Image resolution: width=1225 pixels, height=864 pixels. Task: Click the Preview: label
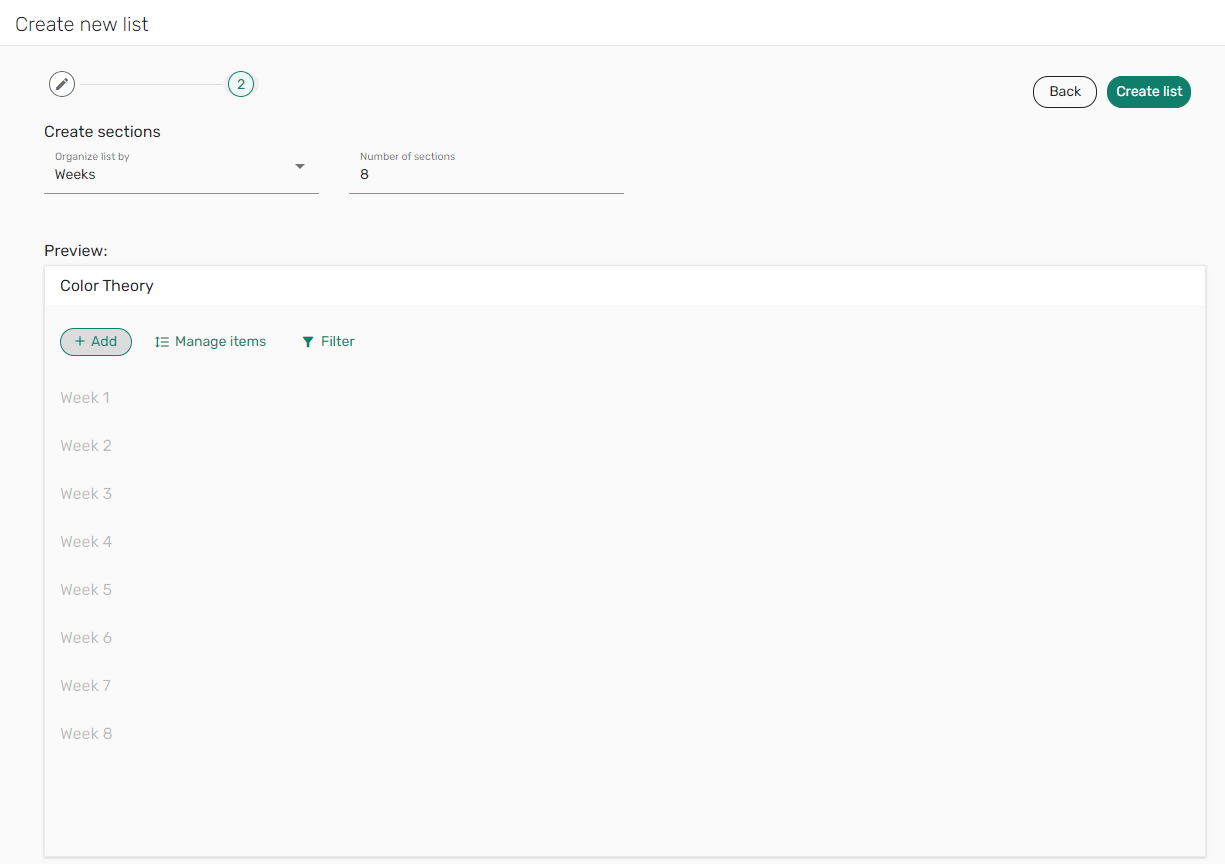(x=76, y=251)
